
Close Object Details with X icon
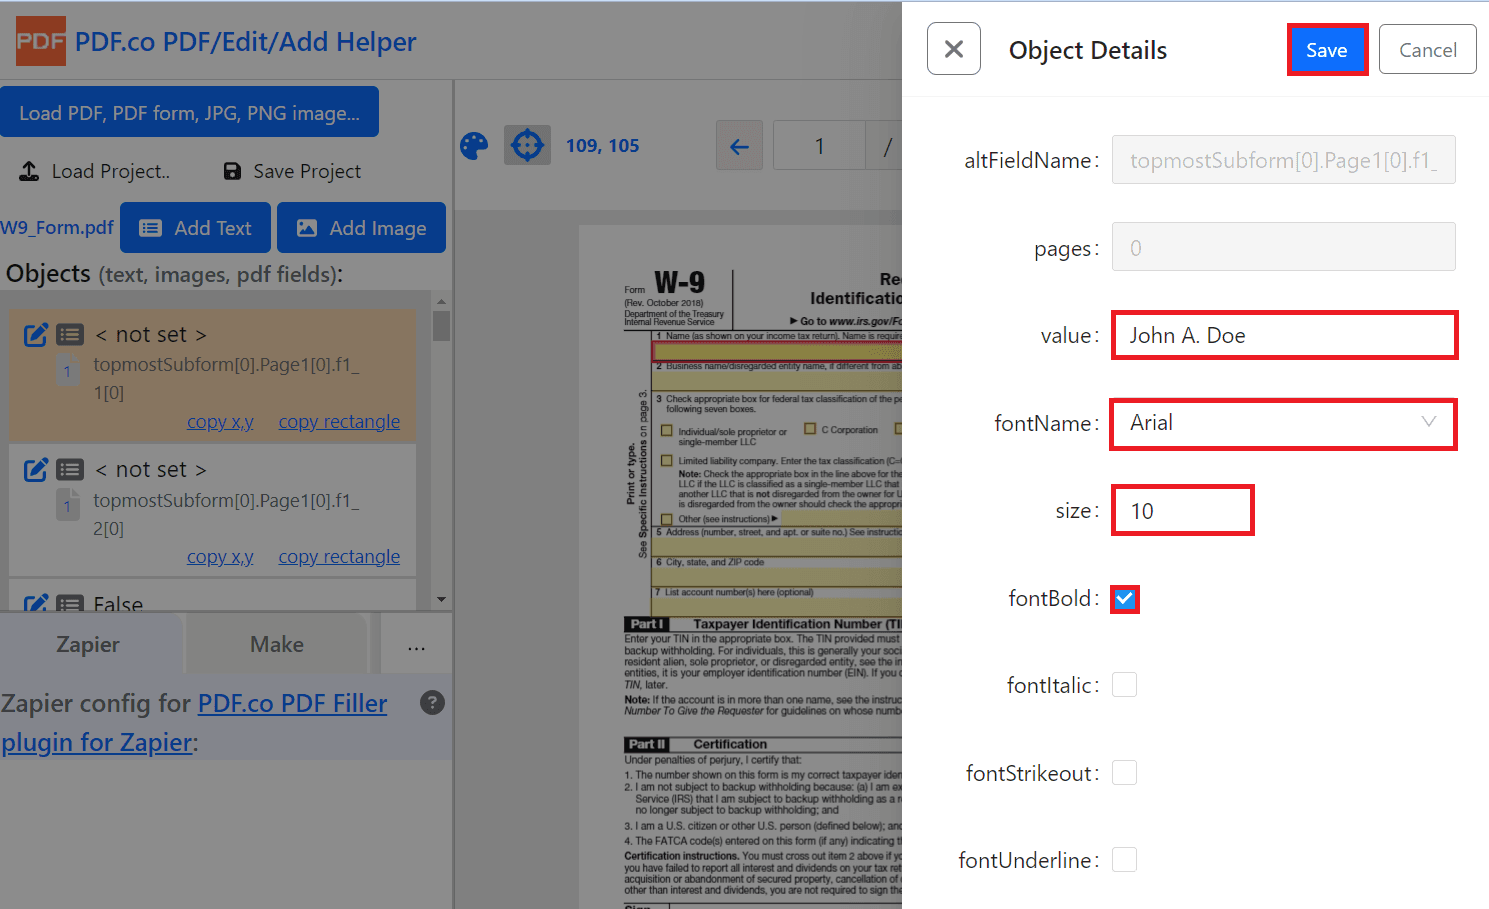[953, 49]
